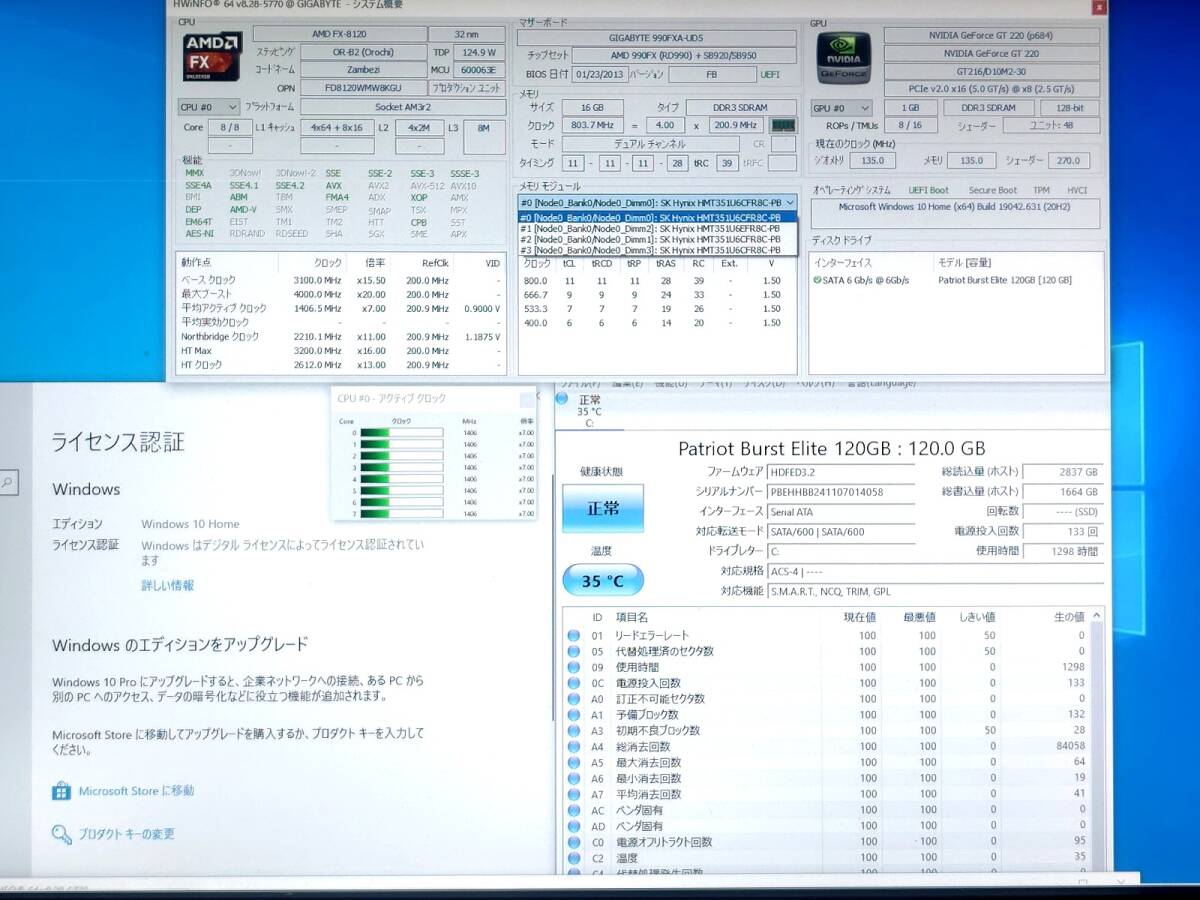
Task: Click the Core 0 clock usage bar
Action: click(401, 433)
